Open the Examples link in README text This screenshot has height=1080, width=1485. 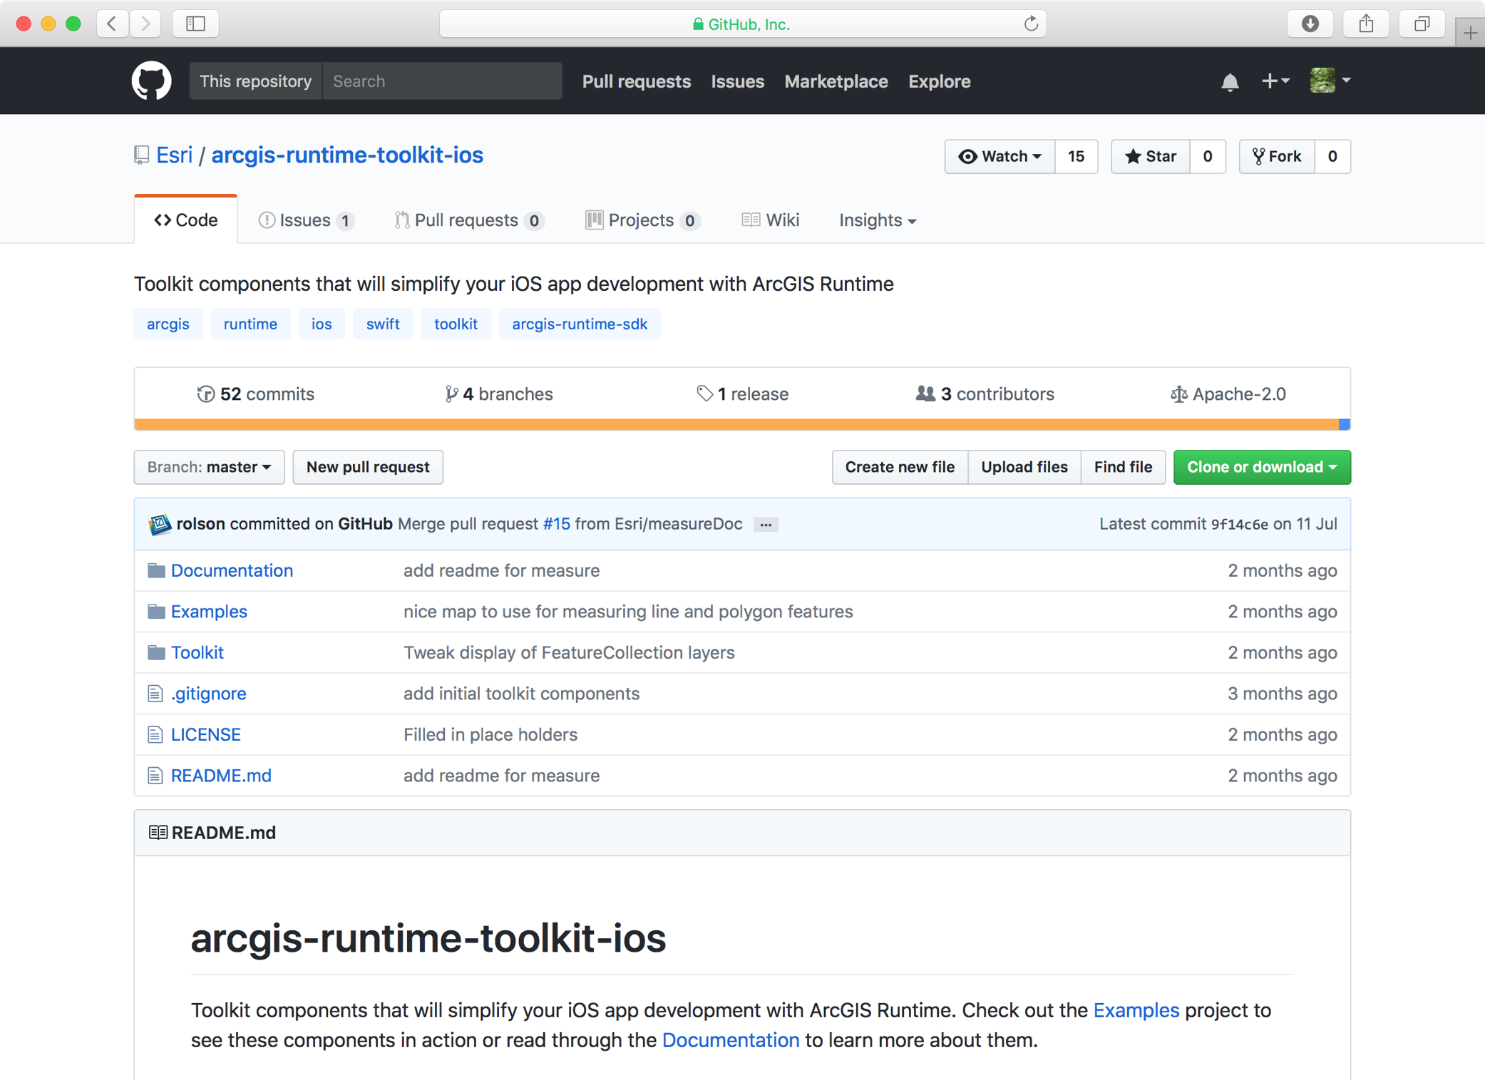1136,1010
